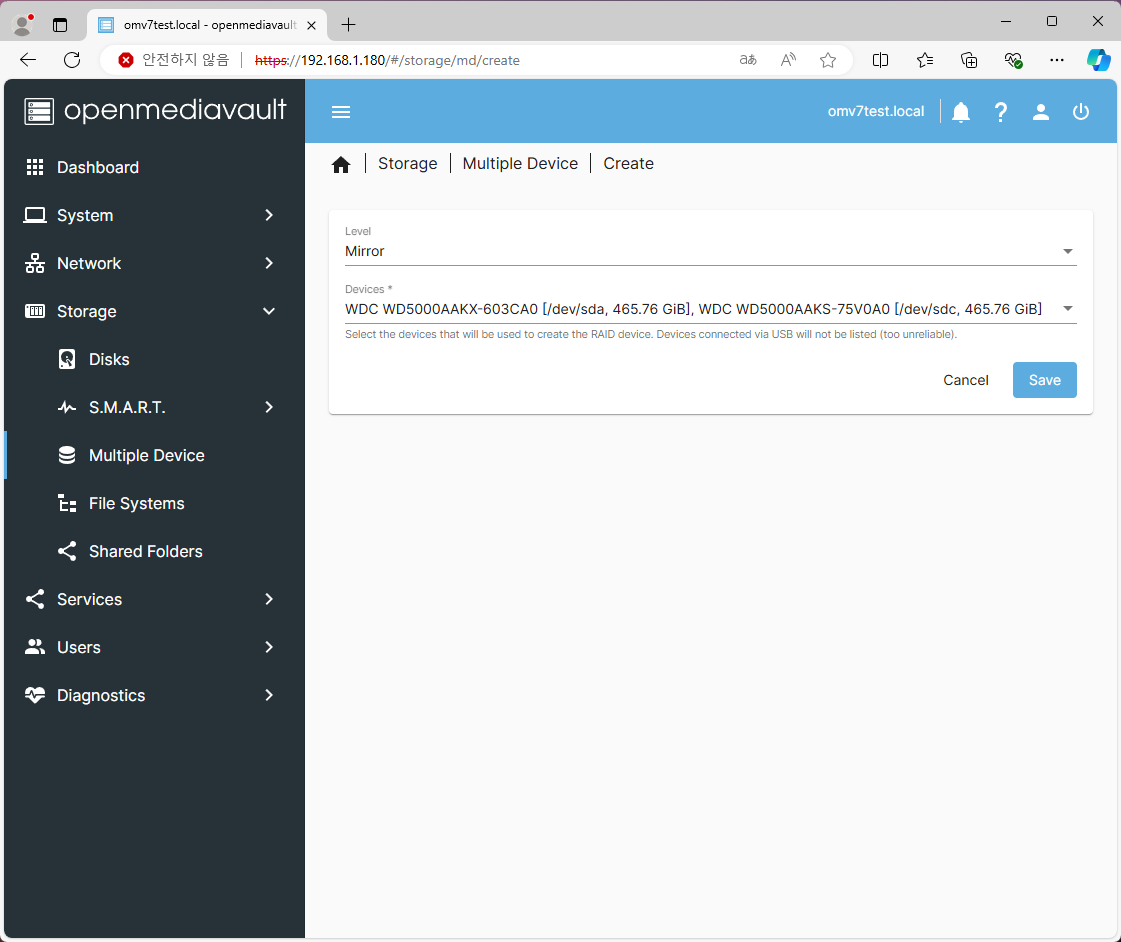Click the Diagnostics heartbeat icon
1121x942 pixels.
coord(35,695)
